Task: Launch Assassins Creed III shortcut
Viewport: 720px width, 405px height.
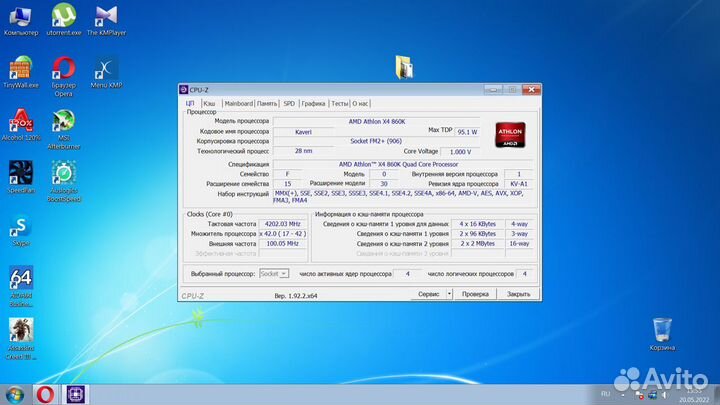Action: click(21, 339)
